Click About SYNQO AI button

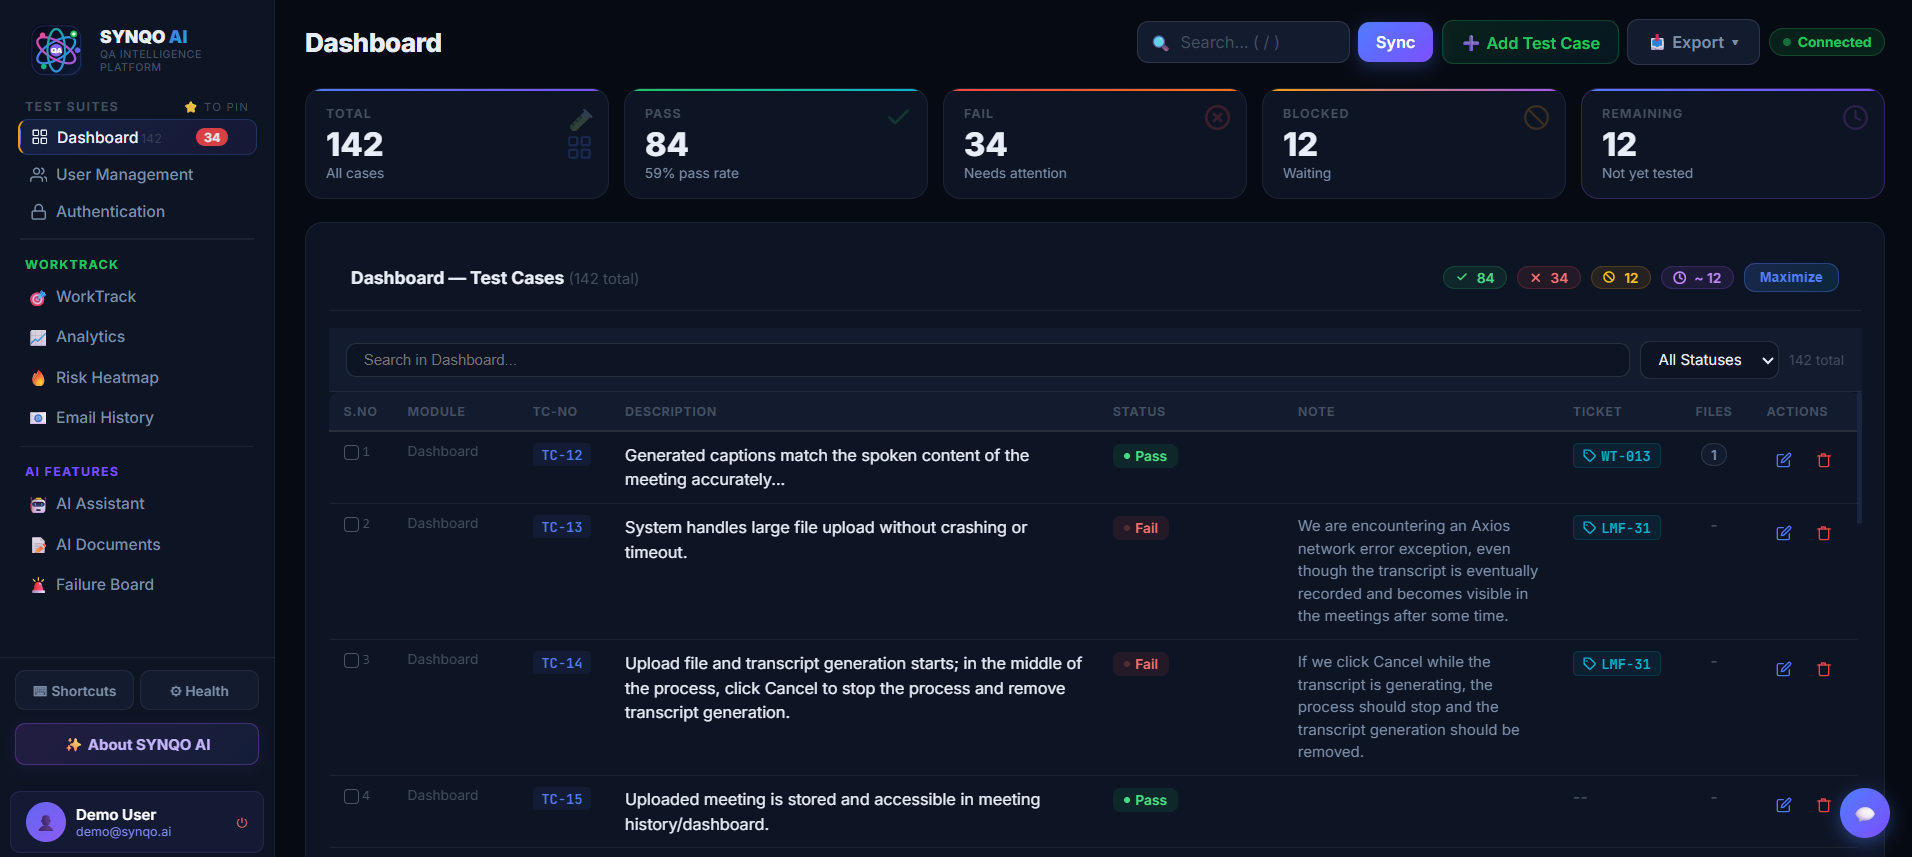137,744
